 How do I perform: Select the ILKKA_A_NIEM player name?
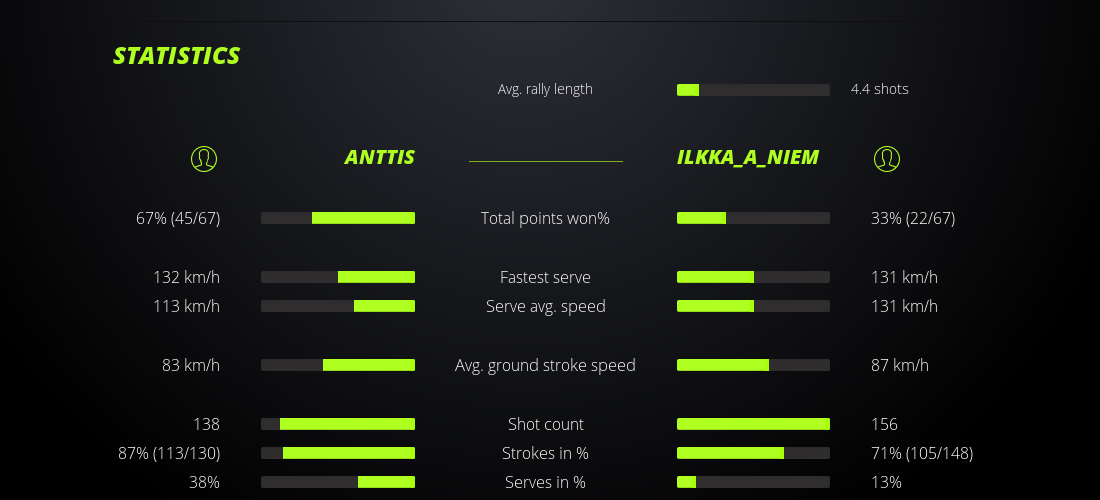click(x=747, y=157)
